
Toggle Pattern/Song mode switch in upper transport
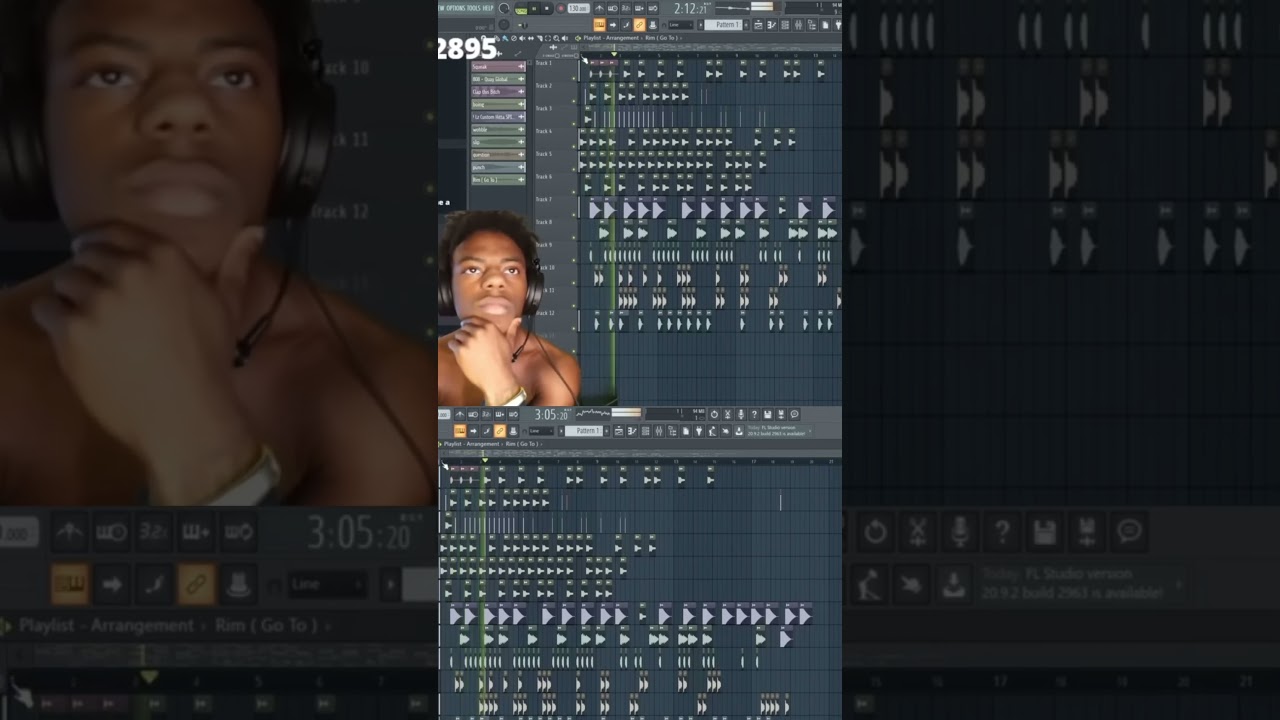(x=520, y=9)
